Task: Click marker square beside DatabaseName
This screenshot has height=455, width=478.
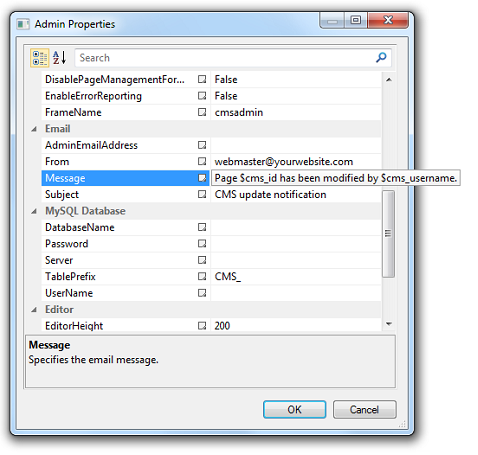Action: [x=202, y=227]
